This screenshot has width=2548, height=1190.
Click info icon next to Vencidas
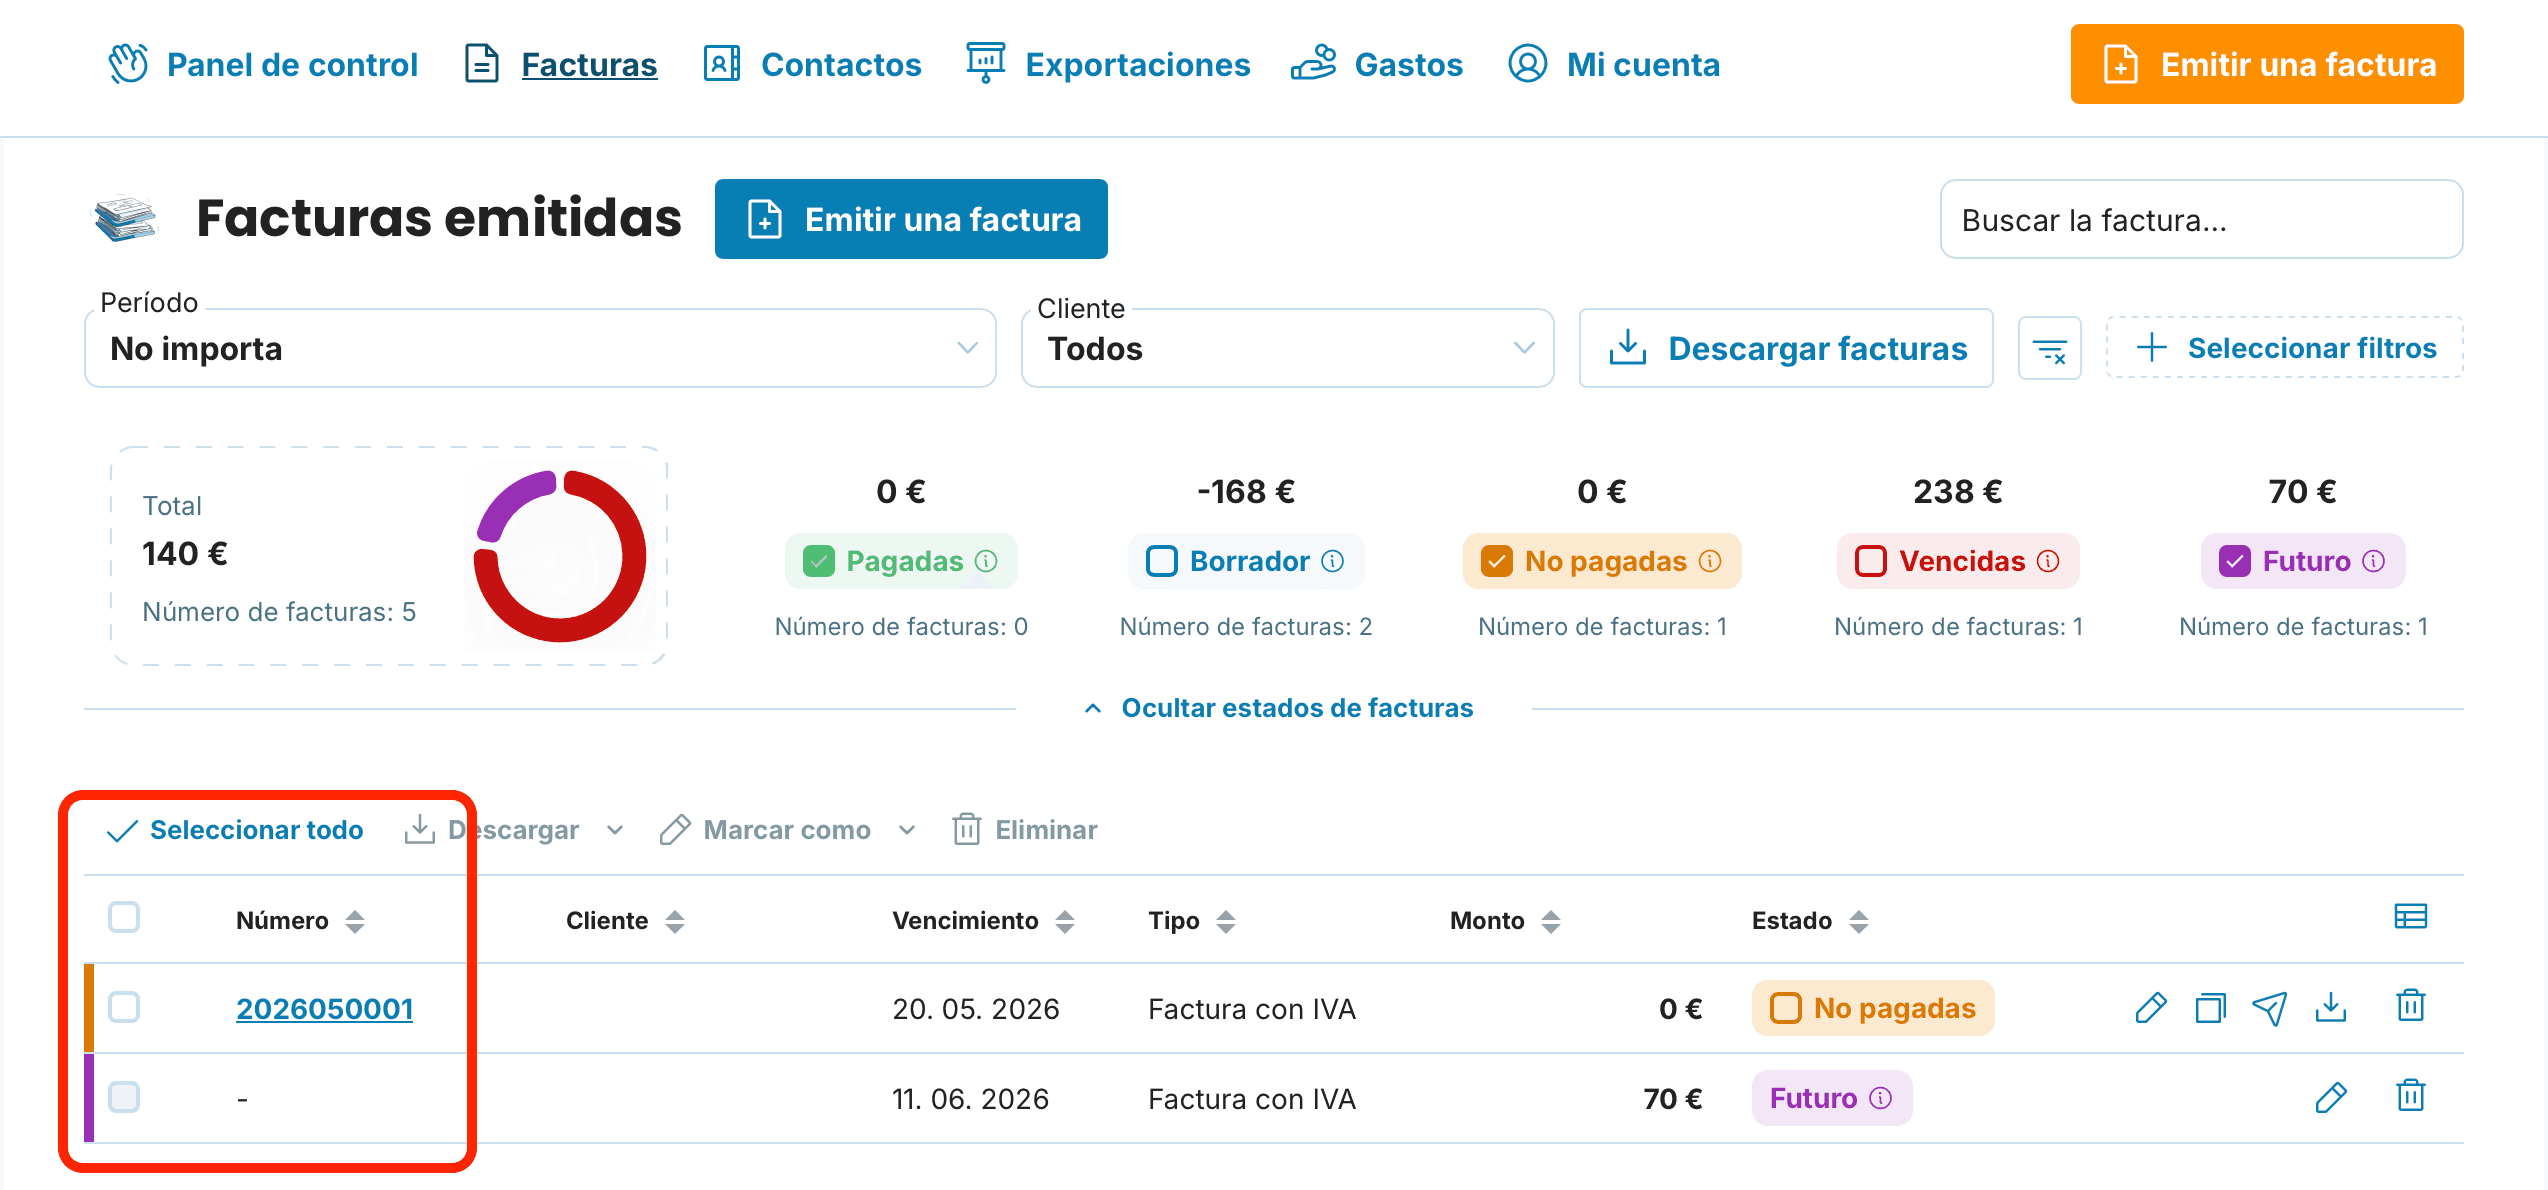click(2048, 561)
